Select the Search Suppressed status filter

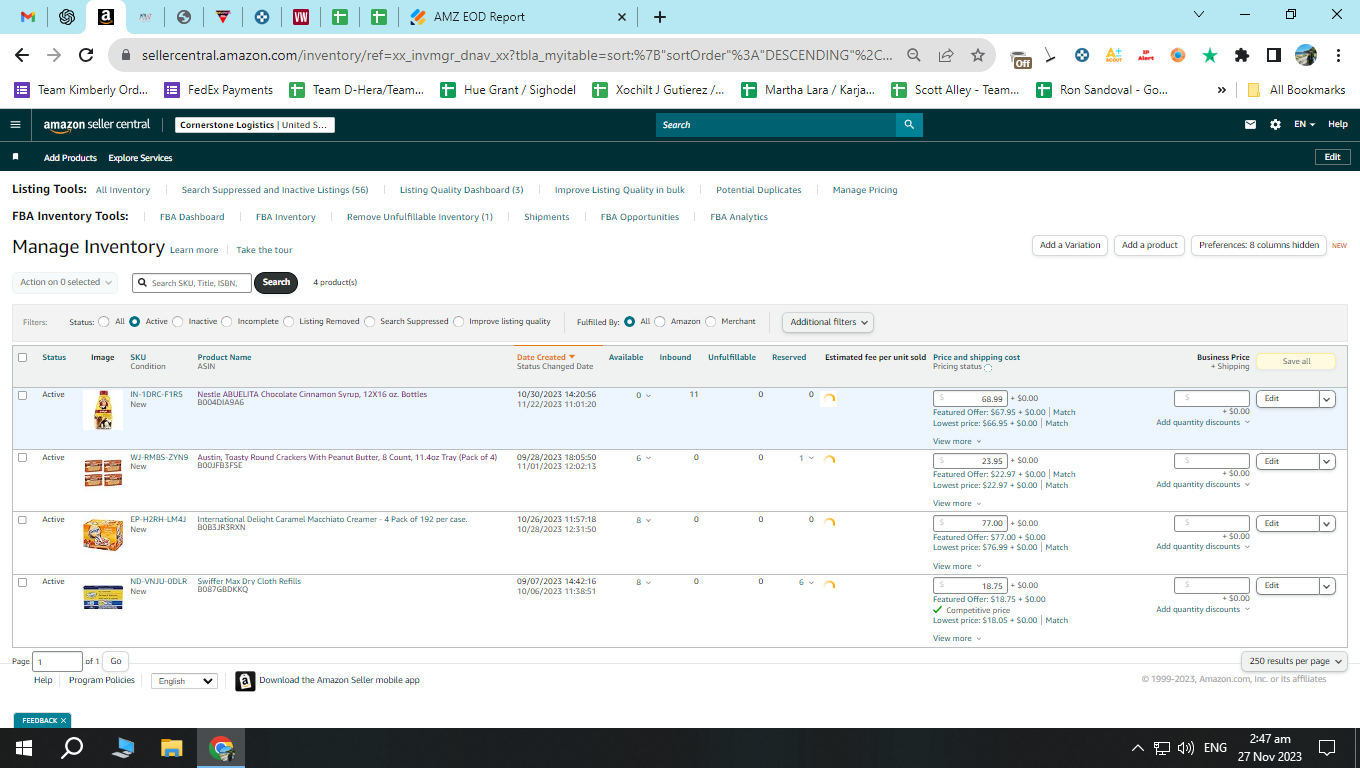(370, 322)
